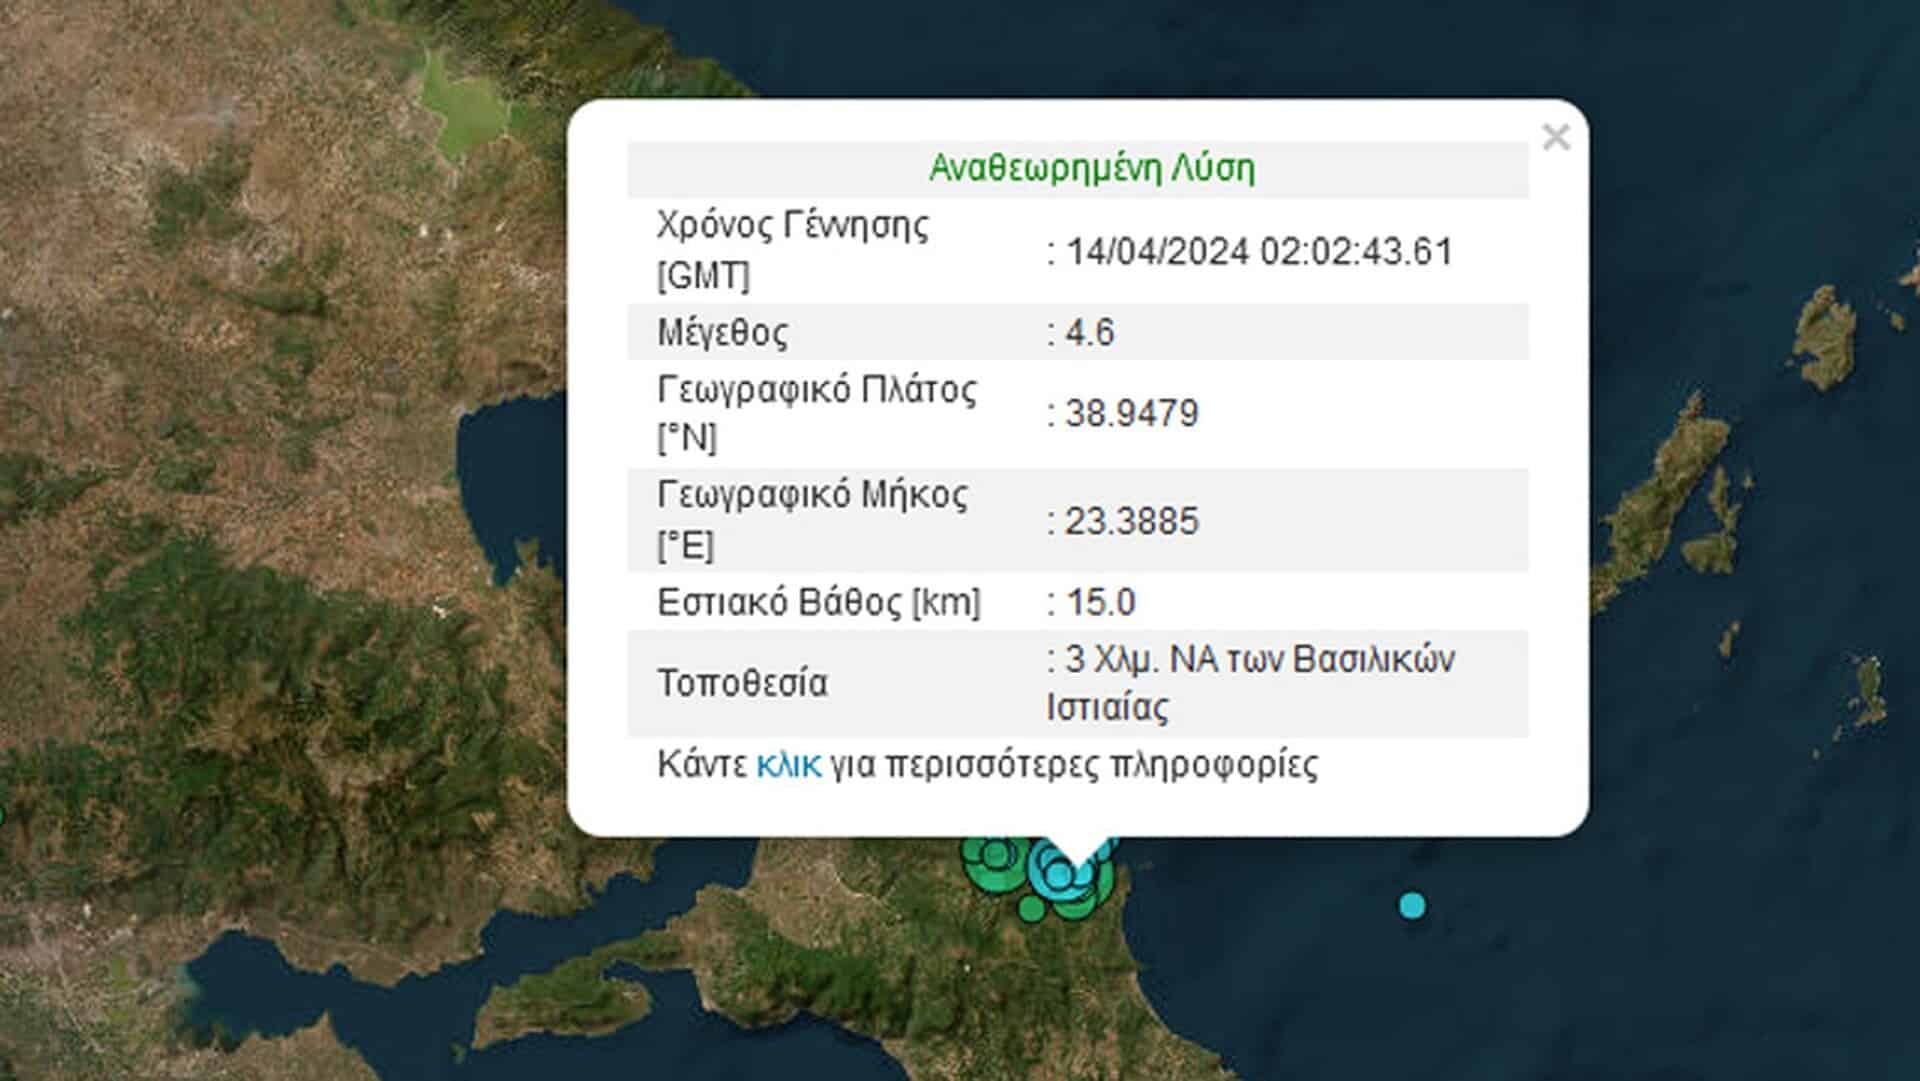1920x1081 pixels.
Task: Click the 'Μέγεθος' row label
Action: click(x=722, y=332)
